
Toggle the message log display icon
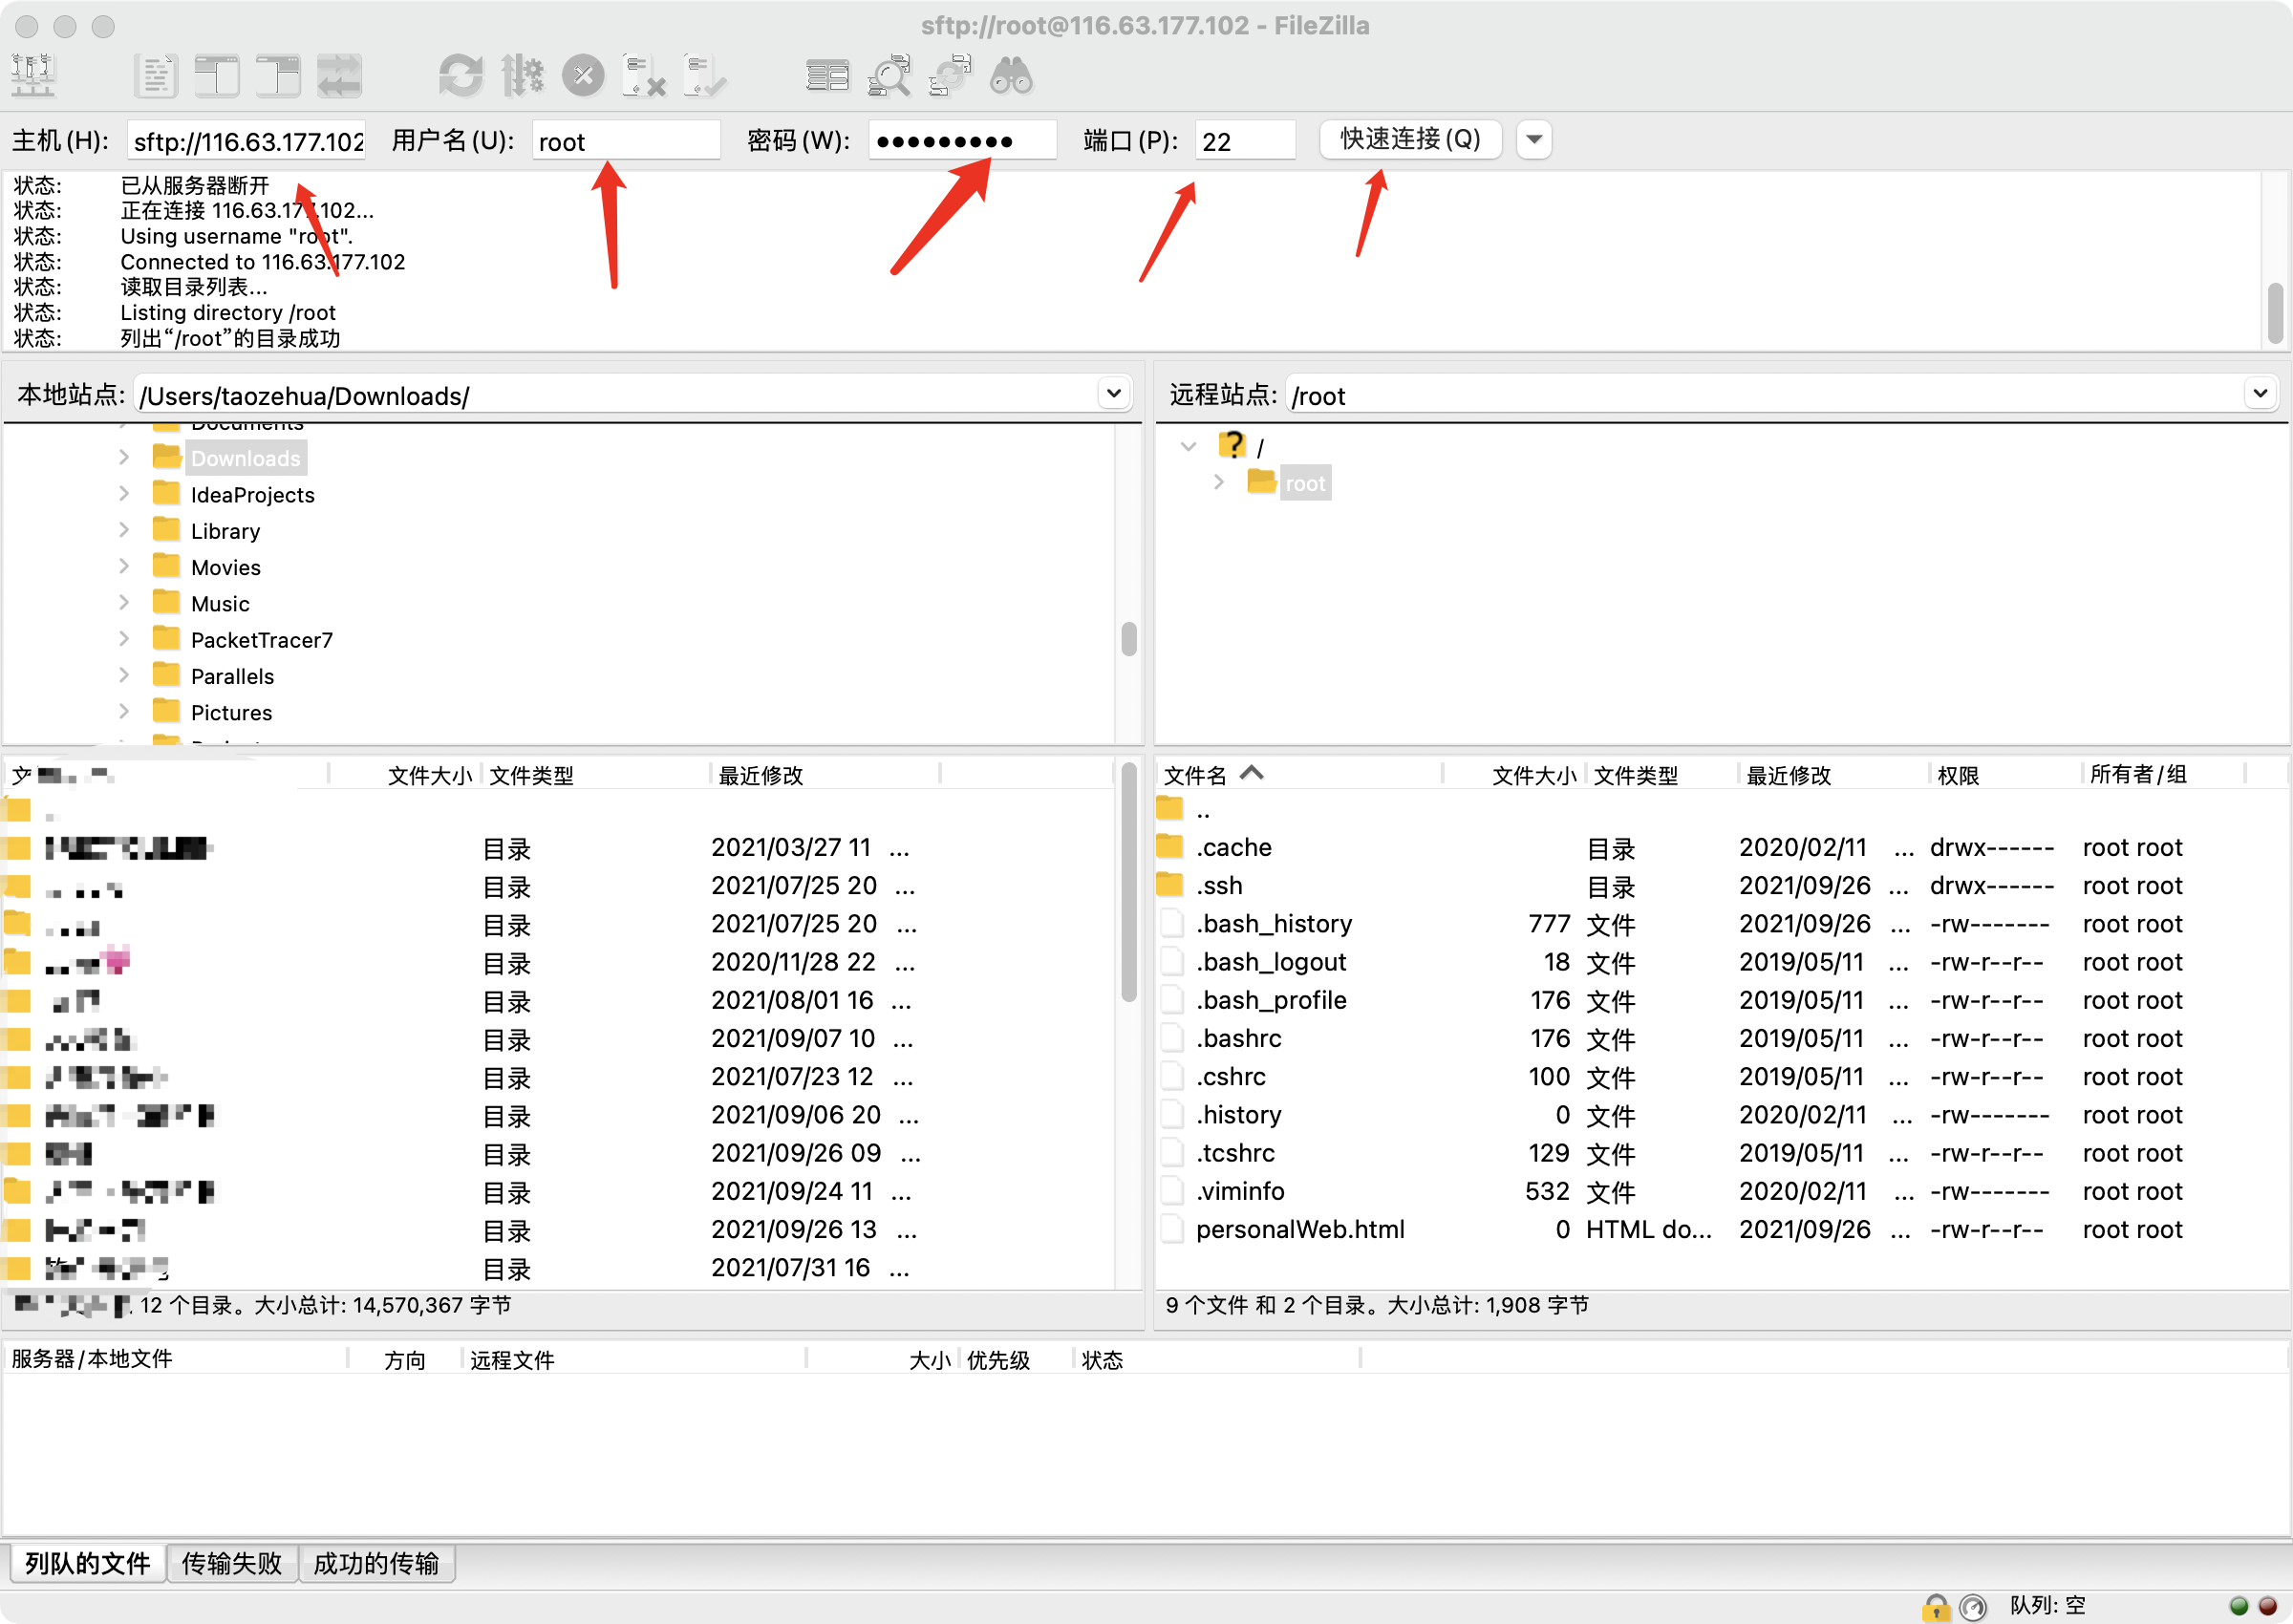(155, 76)
